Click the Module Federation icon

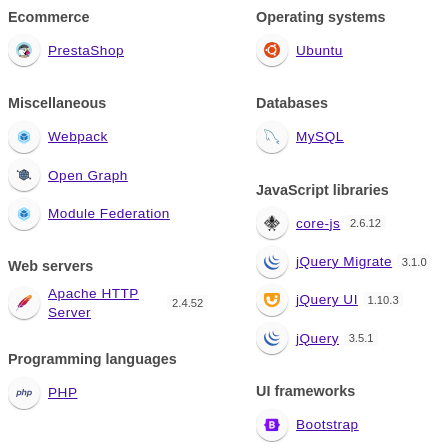click(x=24, y=214)
